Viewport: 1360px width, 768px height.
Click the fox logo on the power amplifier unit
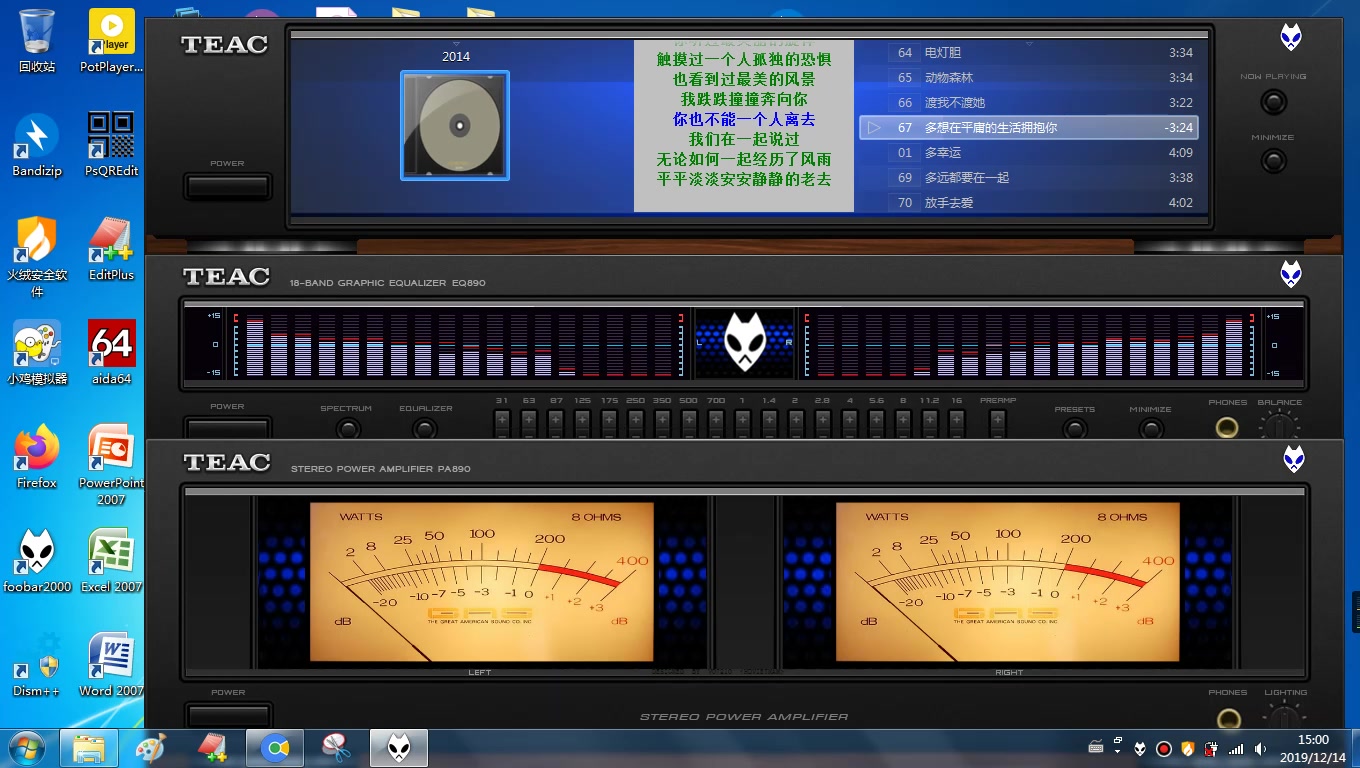[x=1294, y=459]
